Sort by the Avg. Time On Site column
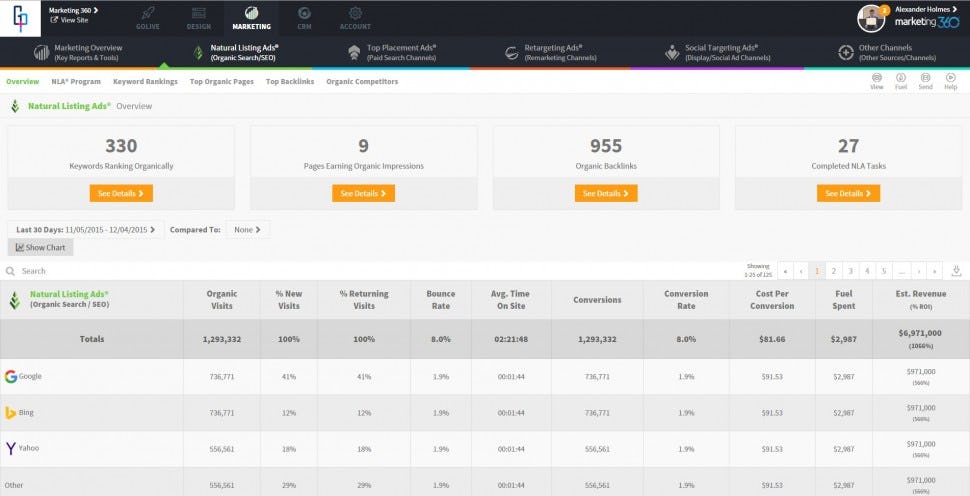The width and height of the screenshot is (970, 496). pos(510,300)
